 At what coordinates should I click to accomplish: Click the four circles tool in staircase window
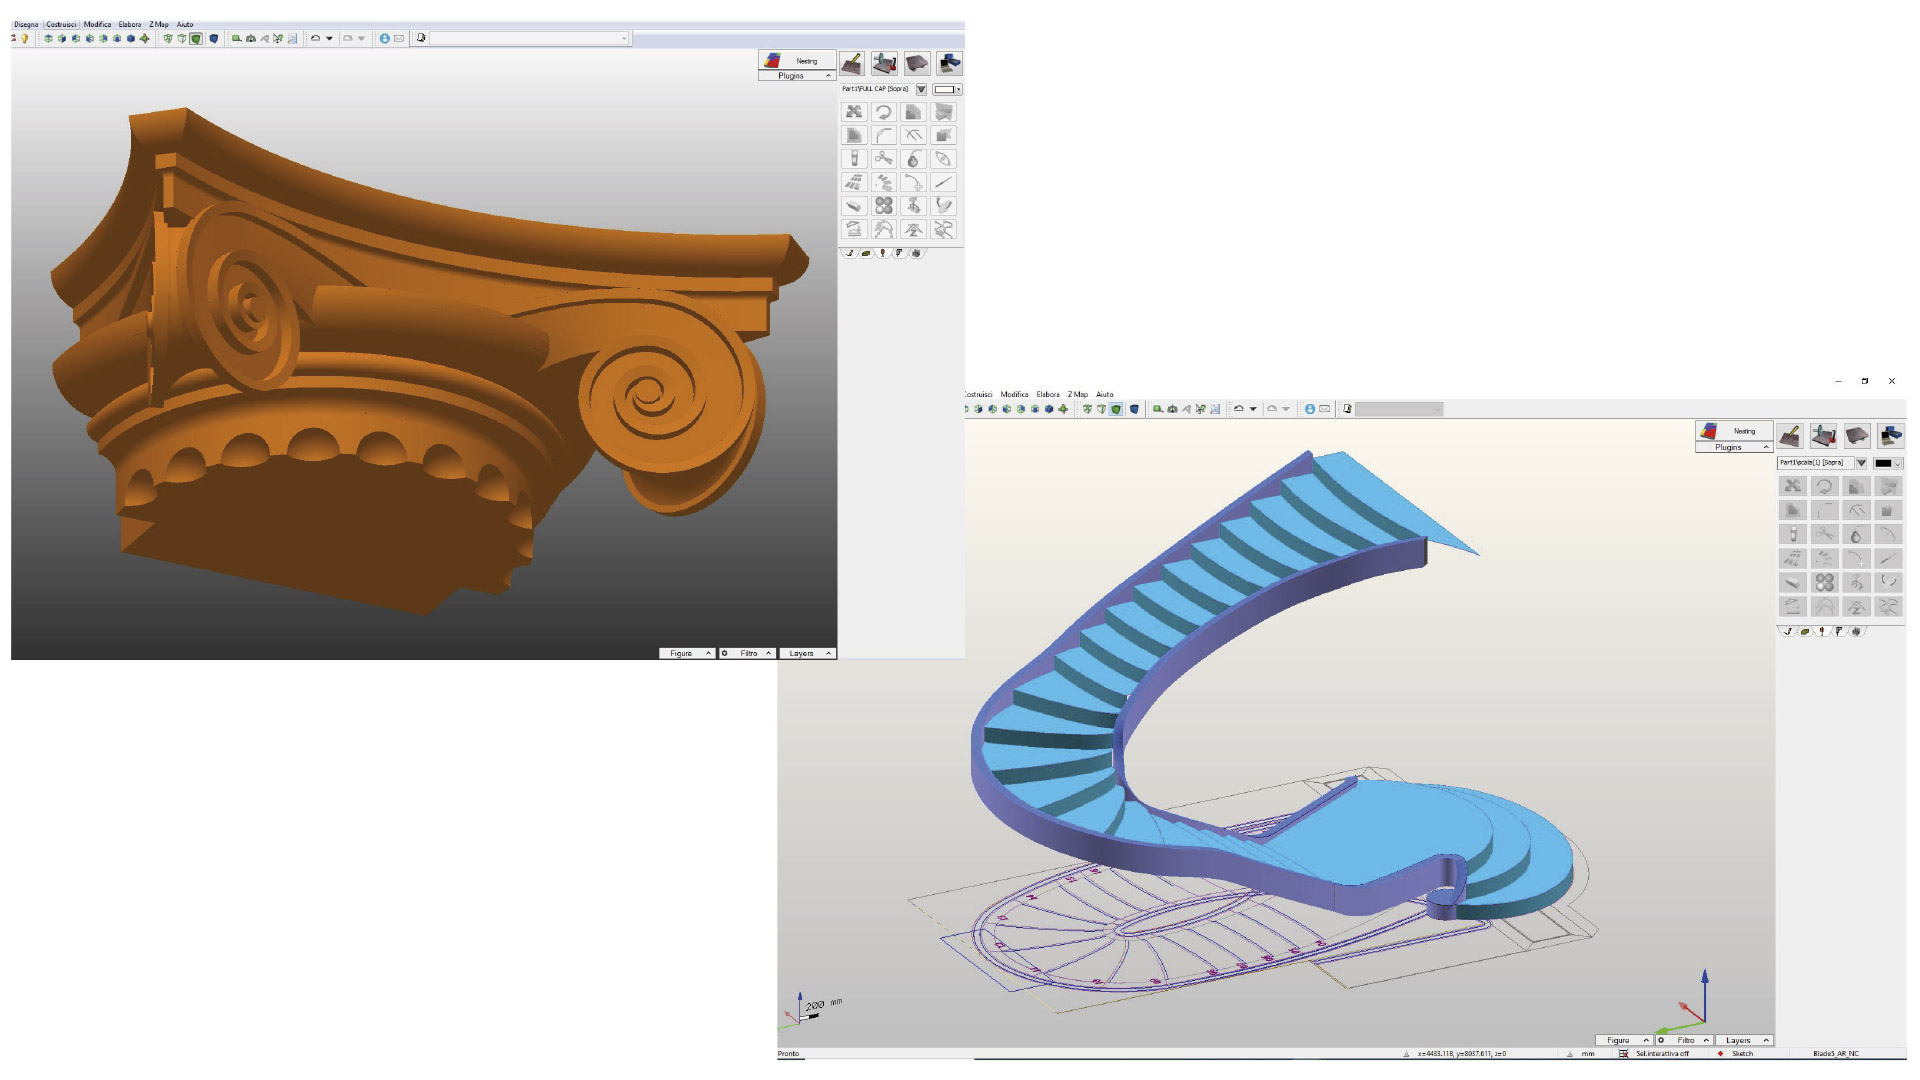[1825, 582]
